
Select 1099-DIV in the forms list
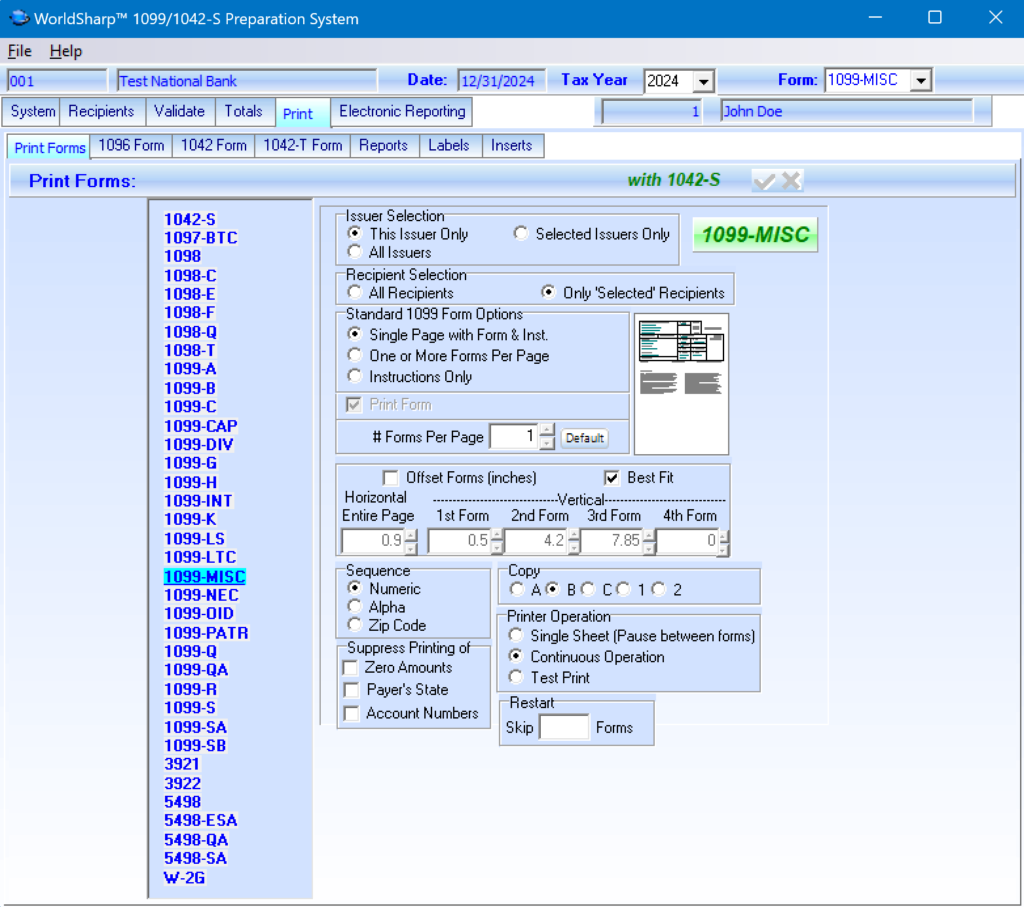pyautogui.click(x=199, y=444)
